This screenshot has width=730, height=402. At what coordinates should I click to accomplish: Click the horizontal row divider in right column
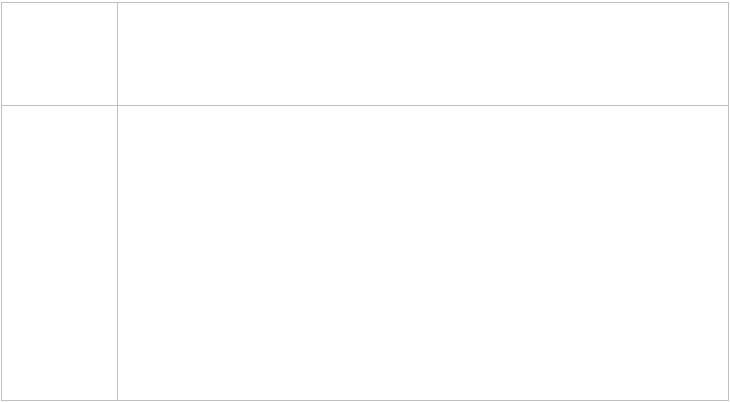coord(423,105)
